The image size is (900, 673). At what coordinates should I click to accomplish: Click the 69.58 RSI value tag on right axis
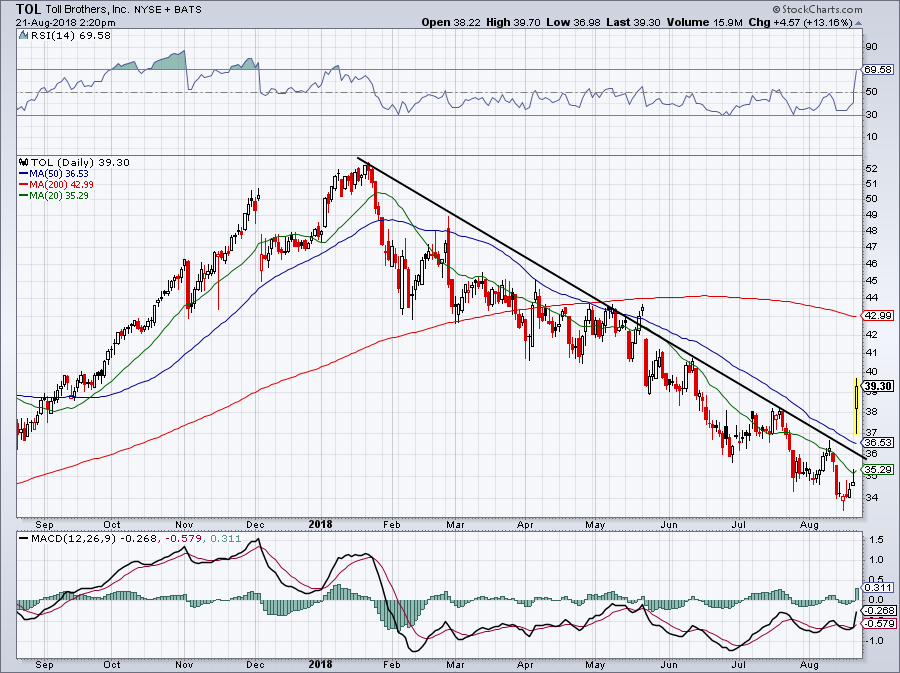click(x=878, y=69)
